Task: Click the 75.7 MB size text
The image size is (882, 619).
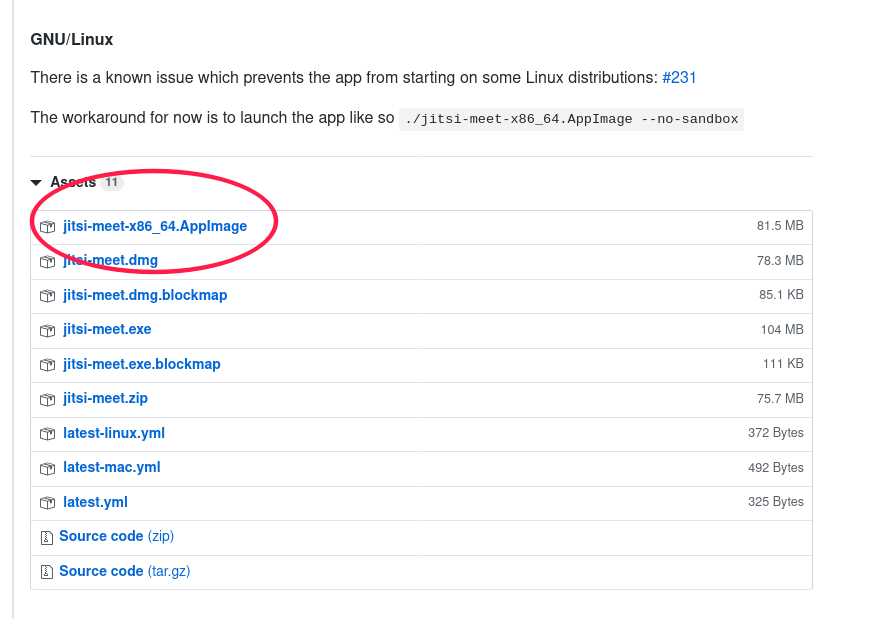Action: [780, 398]
